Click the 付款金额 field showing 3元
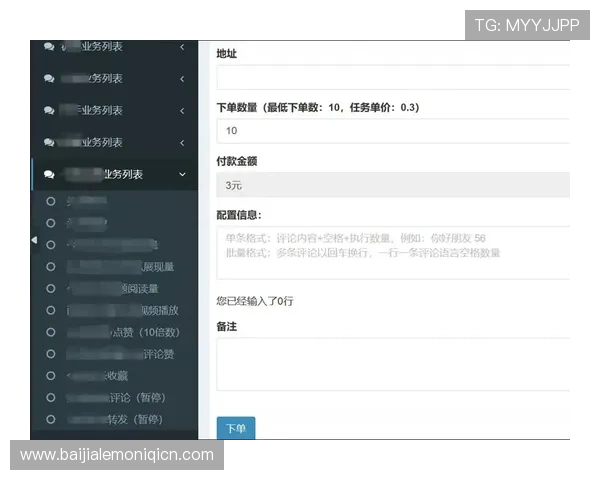The width and height of the screenshot is (600, 480). [x=393, y=185]
